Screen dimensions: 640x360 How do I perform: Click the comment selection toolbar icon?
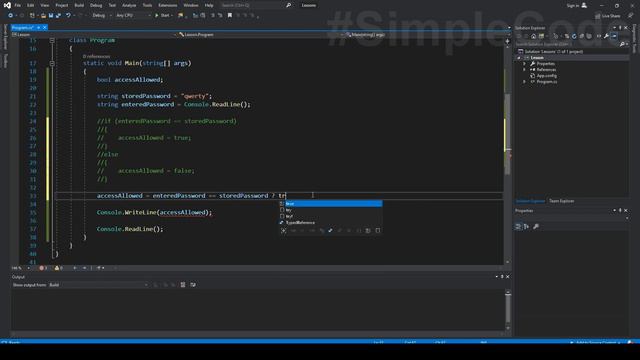click(213, 16)
